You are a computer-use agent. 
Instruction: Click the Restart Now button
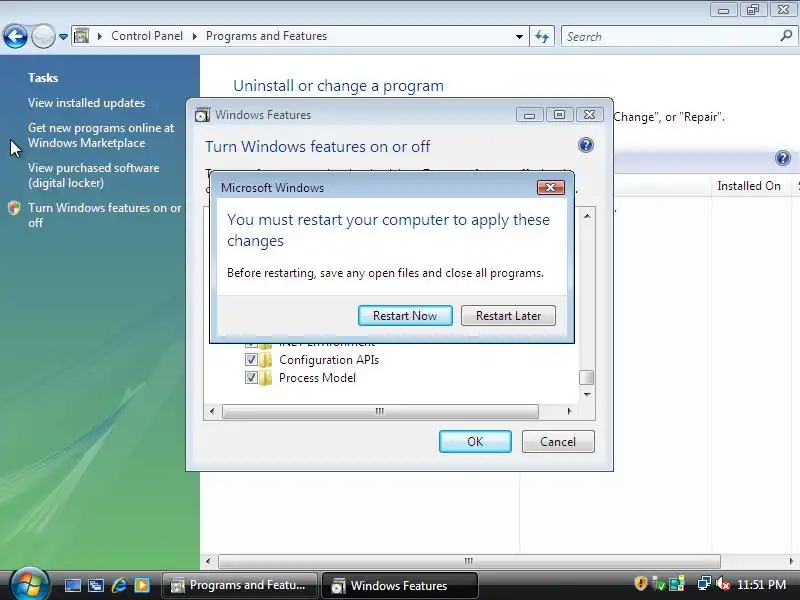pos(405,315)
